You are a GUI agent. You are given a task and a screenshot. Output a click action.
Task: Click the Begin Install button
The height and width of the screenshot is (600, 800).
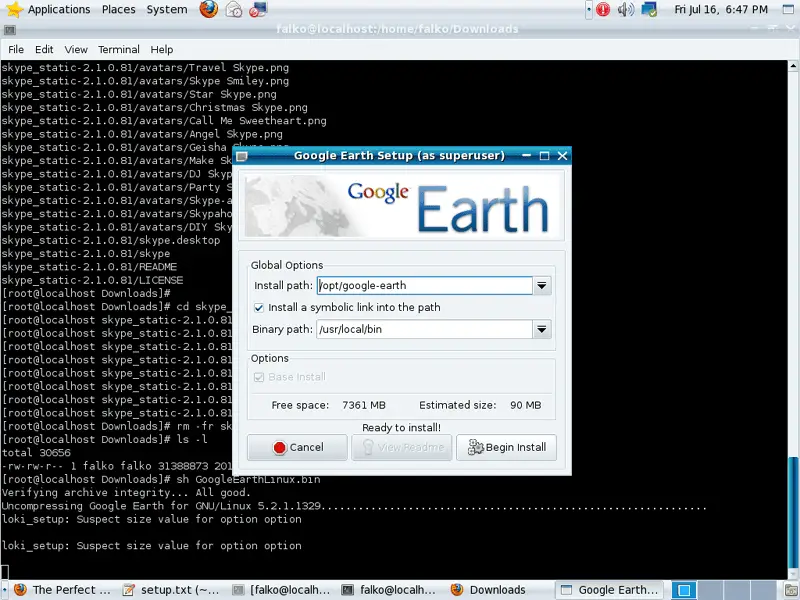point(506,447)
